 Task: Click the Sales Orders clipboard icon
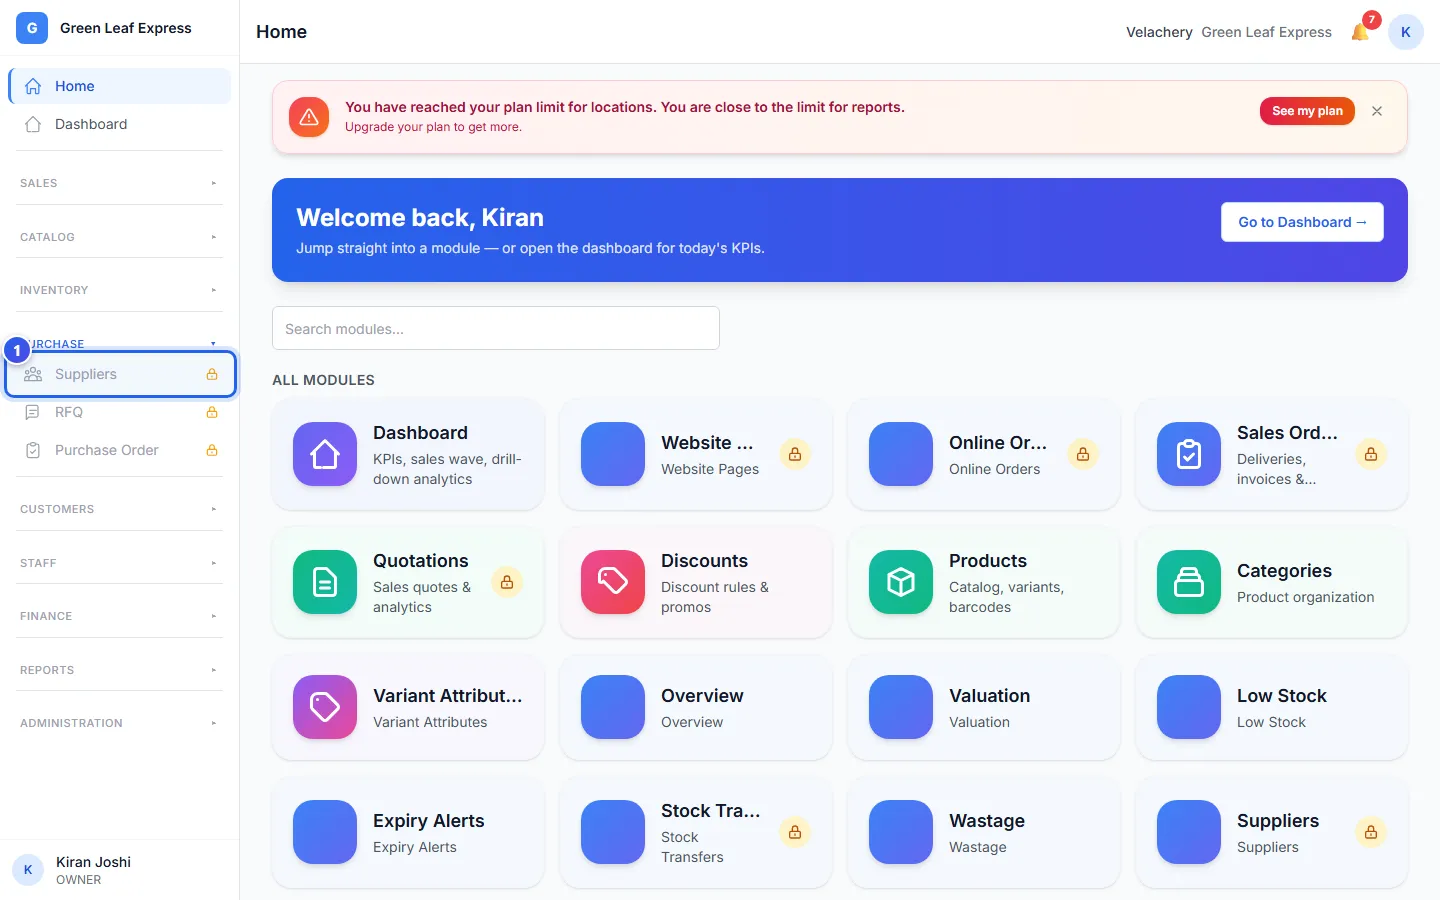1189,454
